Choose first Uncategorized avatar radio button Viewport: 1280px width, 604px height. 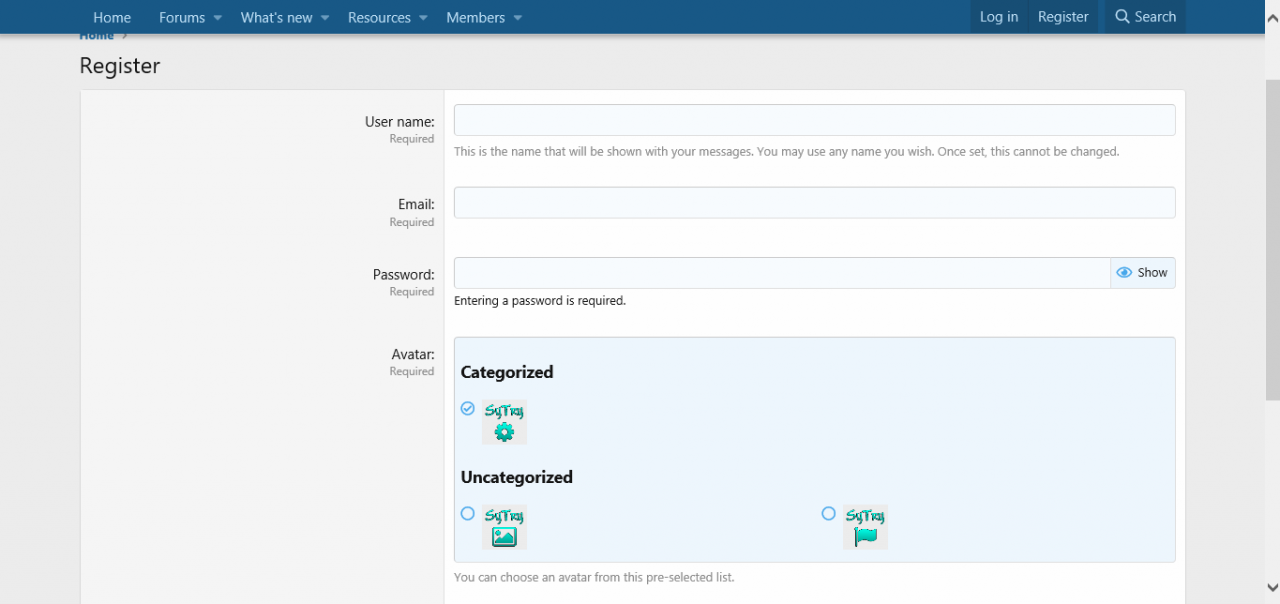467,513
